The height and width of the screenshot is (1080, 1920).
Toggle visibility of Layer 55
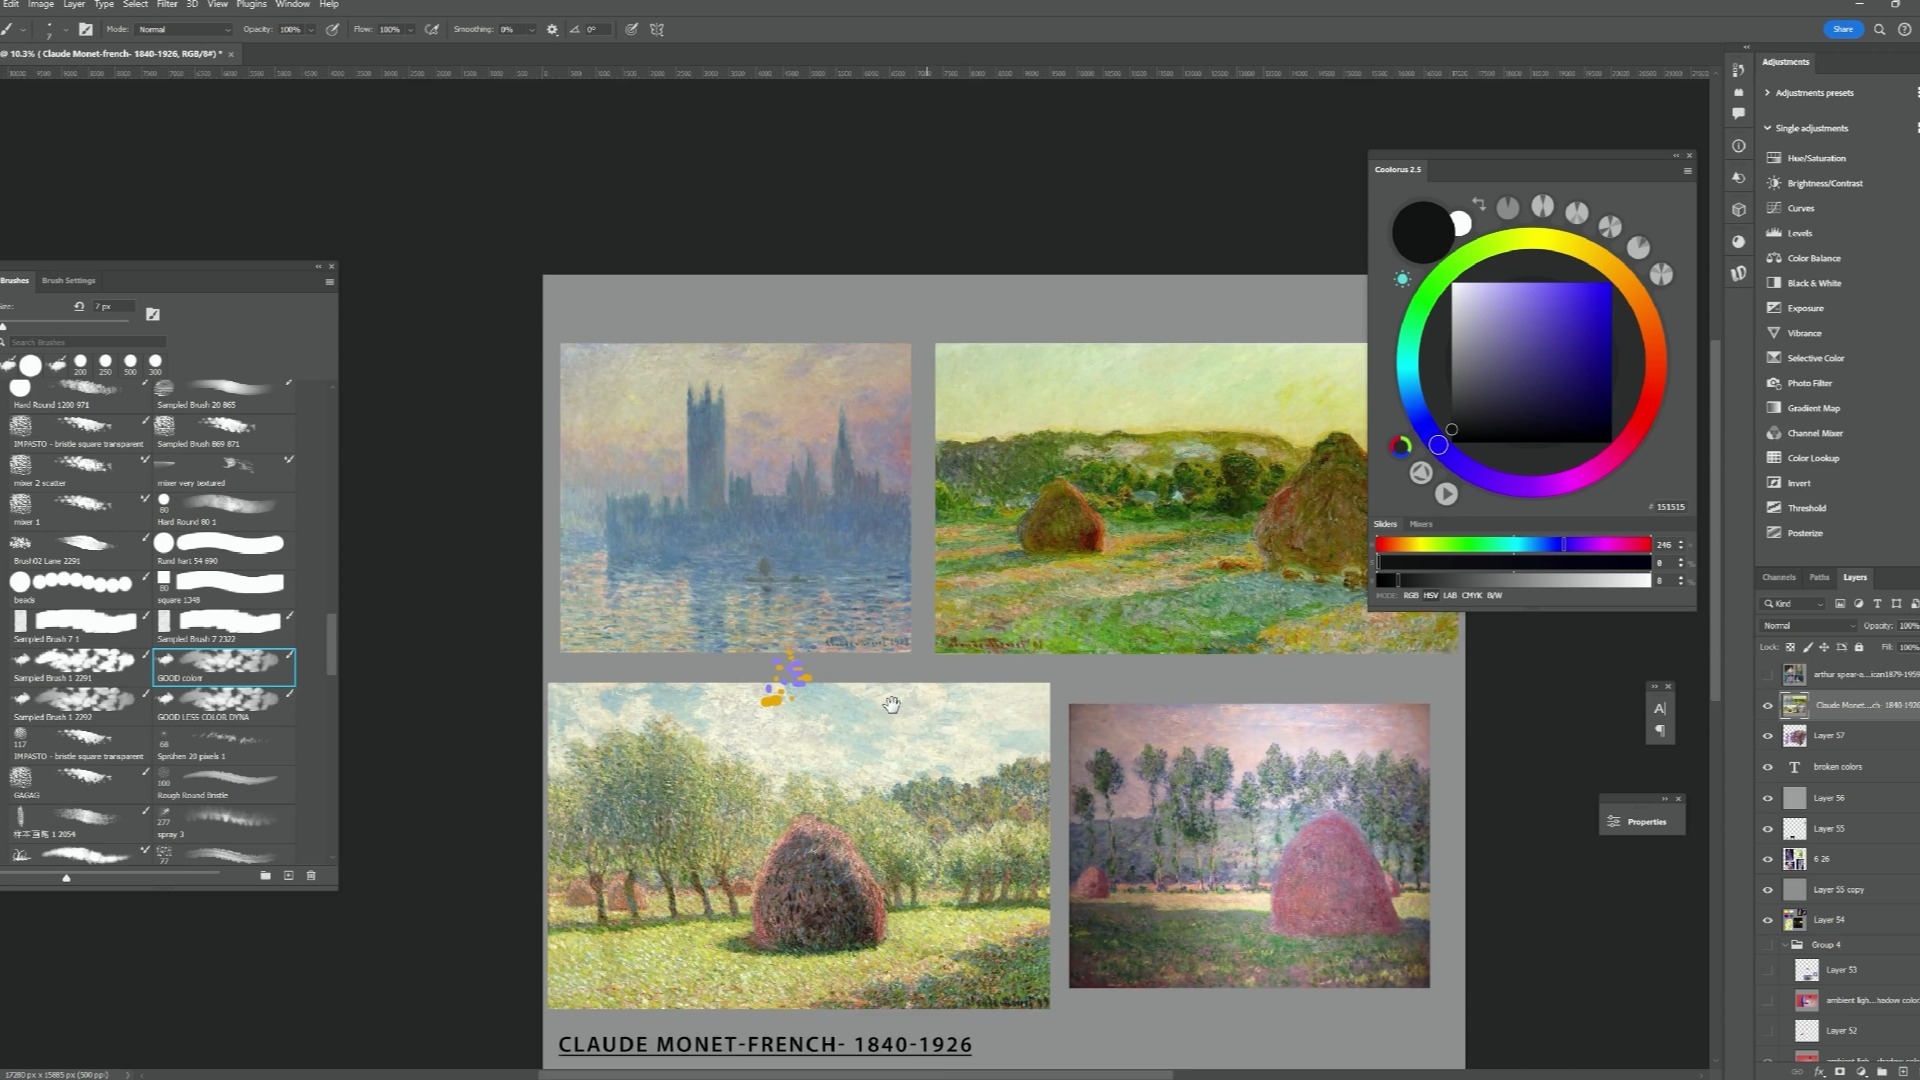[1767, 830]
